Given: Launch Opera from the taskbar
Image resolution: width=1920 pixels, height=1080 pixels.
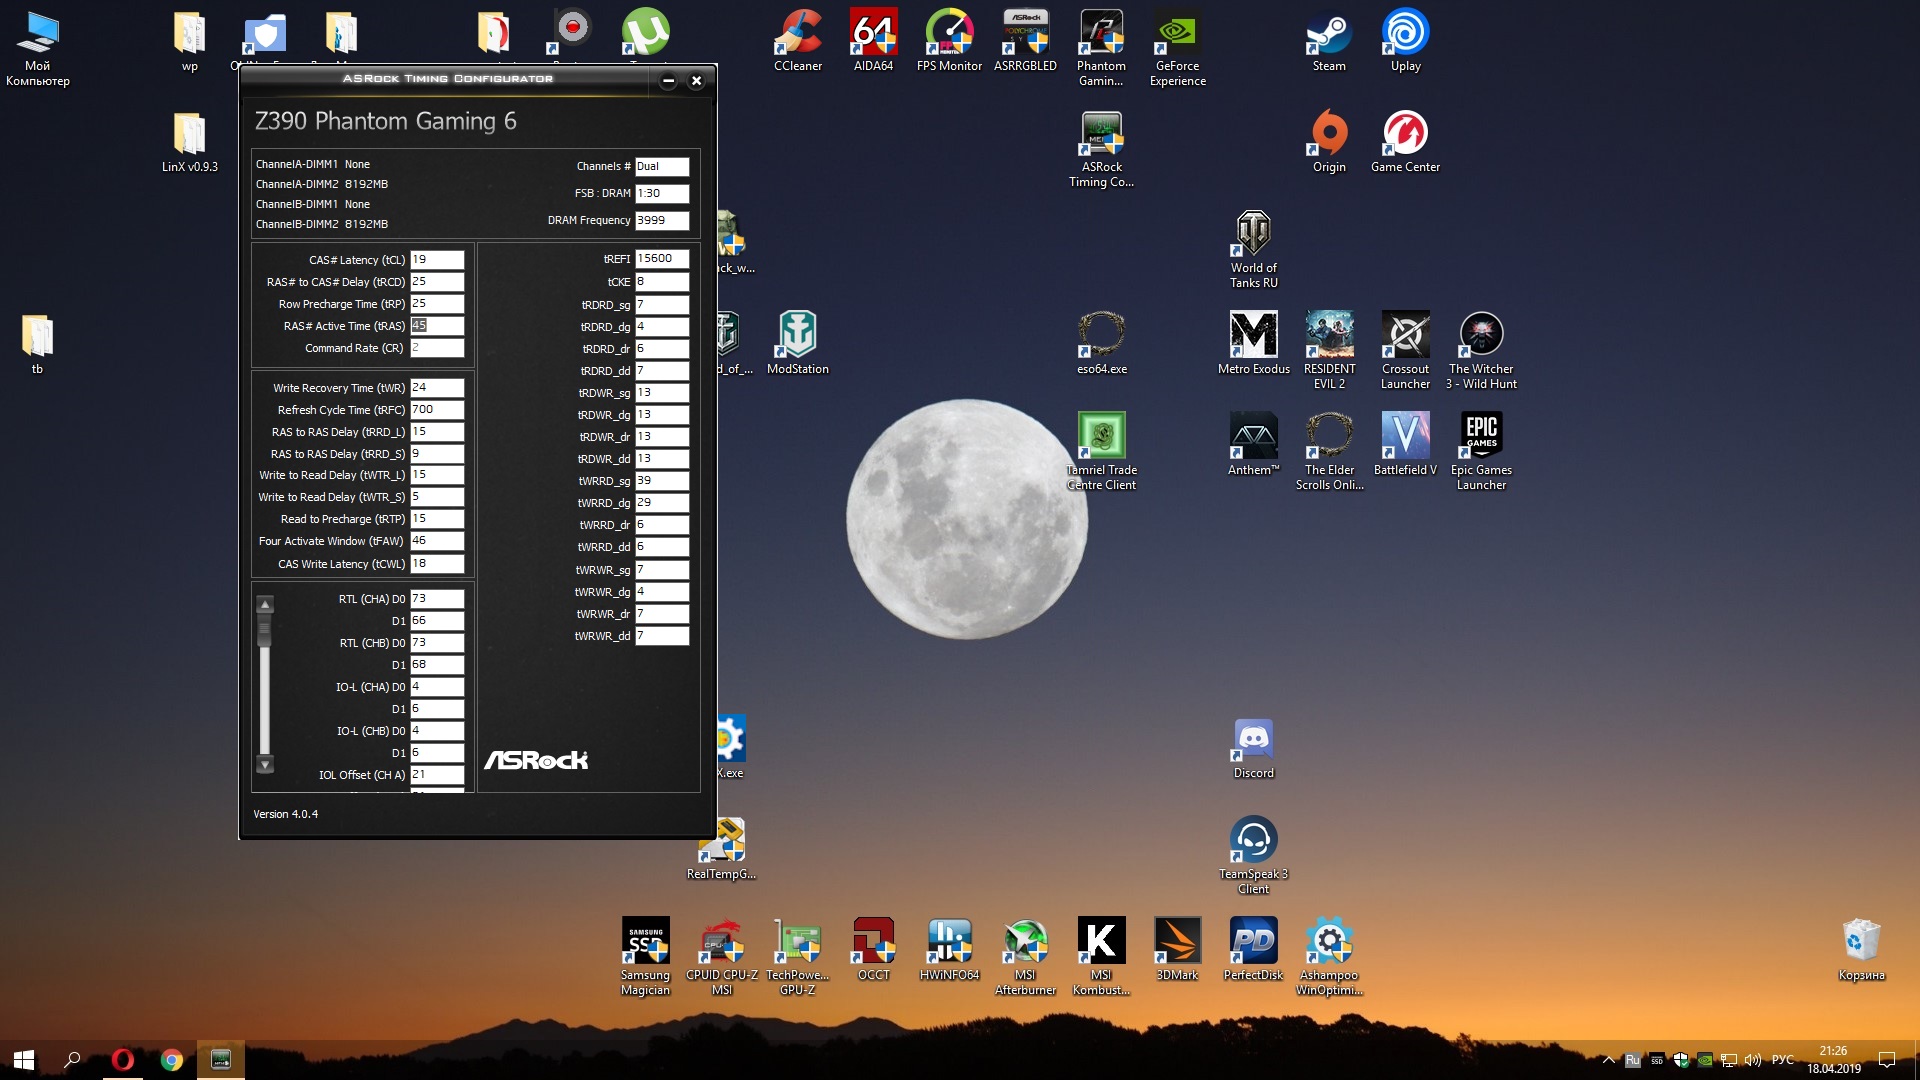Looking at the screenshot, I should tap(123, 1059).
